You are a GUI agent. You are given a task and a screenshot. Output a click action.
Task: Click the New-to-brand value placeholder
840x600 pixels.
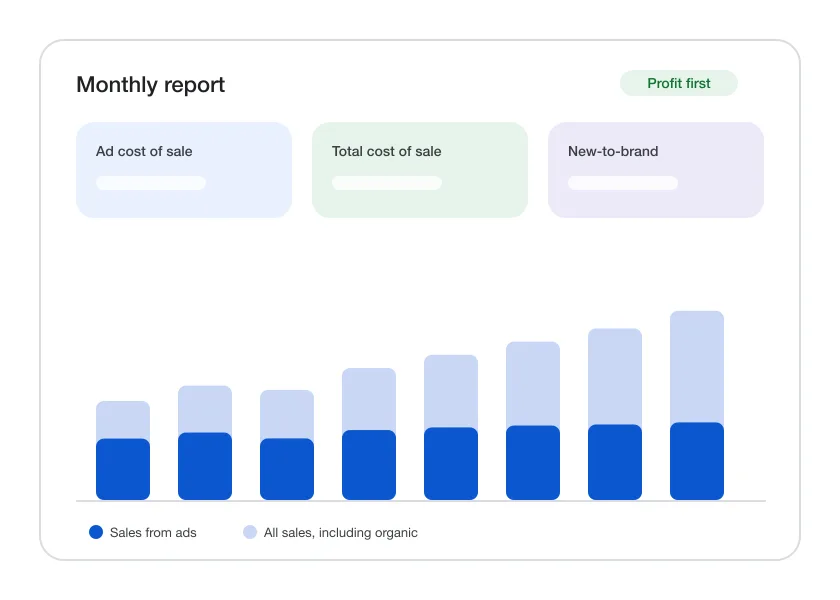click(x=622, y=183)
